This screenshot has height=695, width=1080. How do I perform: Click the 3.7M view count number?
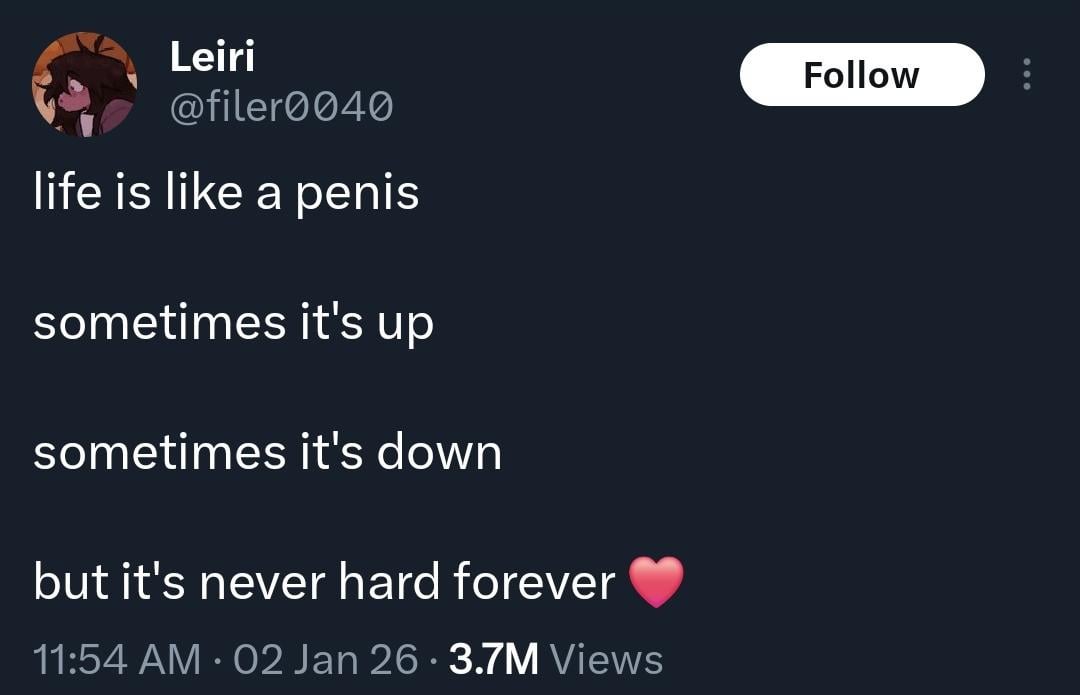pos(494,659)
